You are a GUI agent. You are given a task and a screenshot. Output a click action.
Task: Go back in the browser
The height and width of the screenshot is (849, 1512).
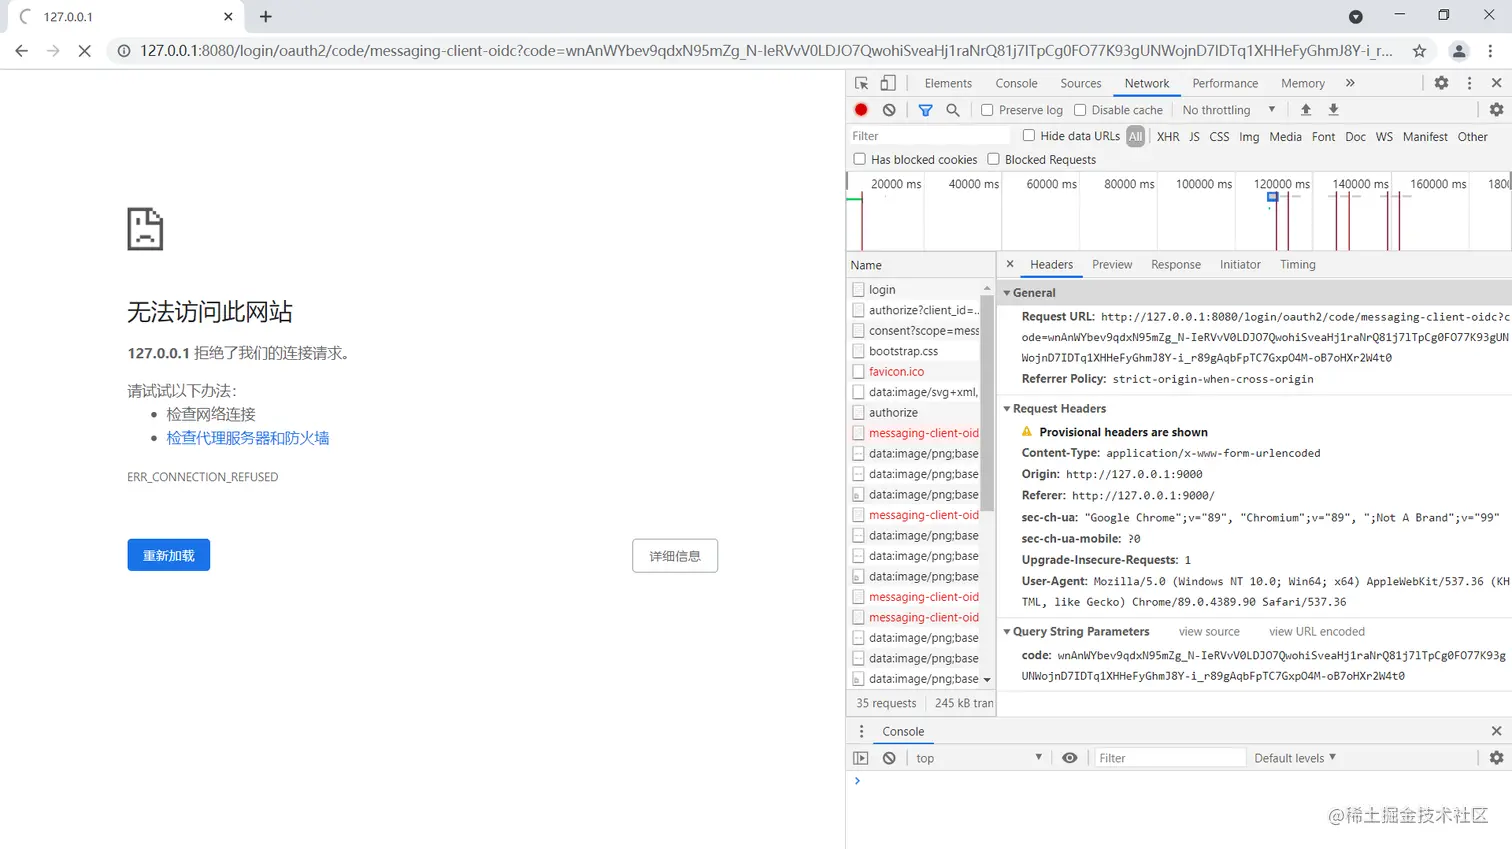(22, 51)
